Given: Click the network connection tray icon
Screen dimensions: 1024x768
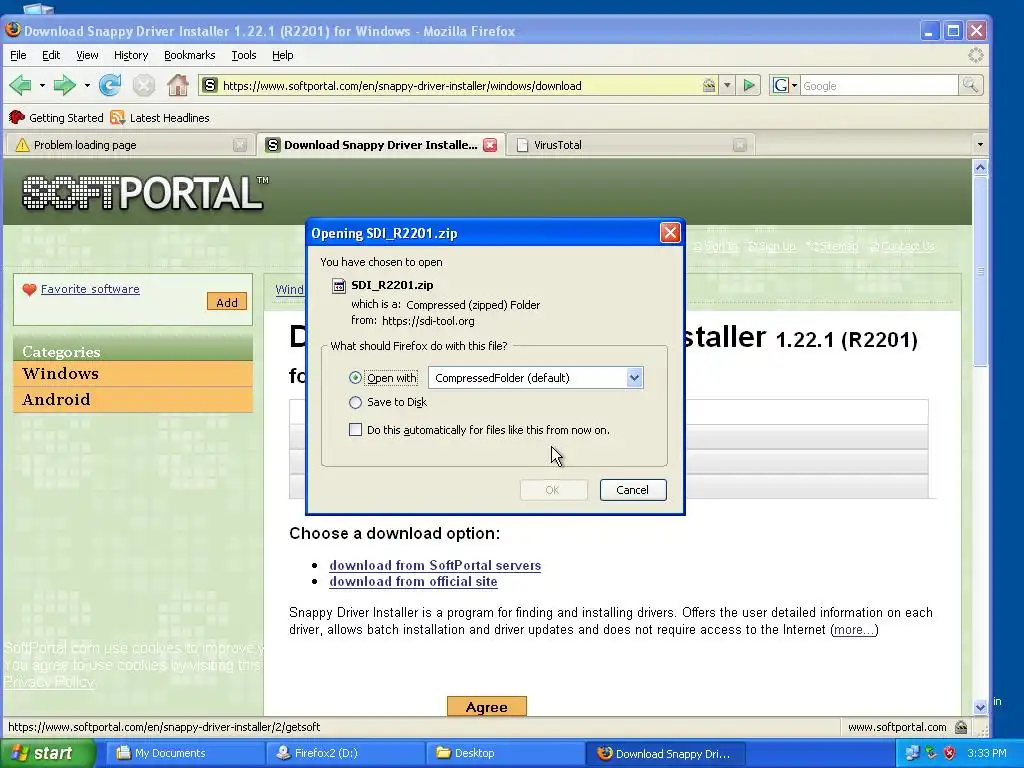Looking at the screenshot, I should point(931,753).
